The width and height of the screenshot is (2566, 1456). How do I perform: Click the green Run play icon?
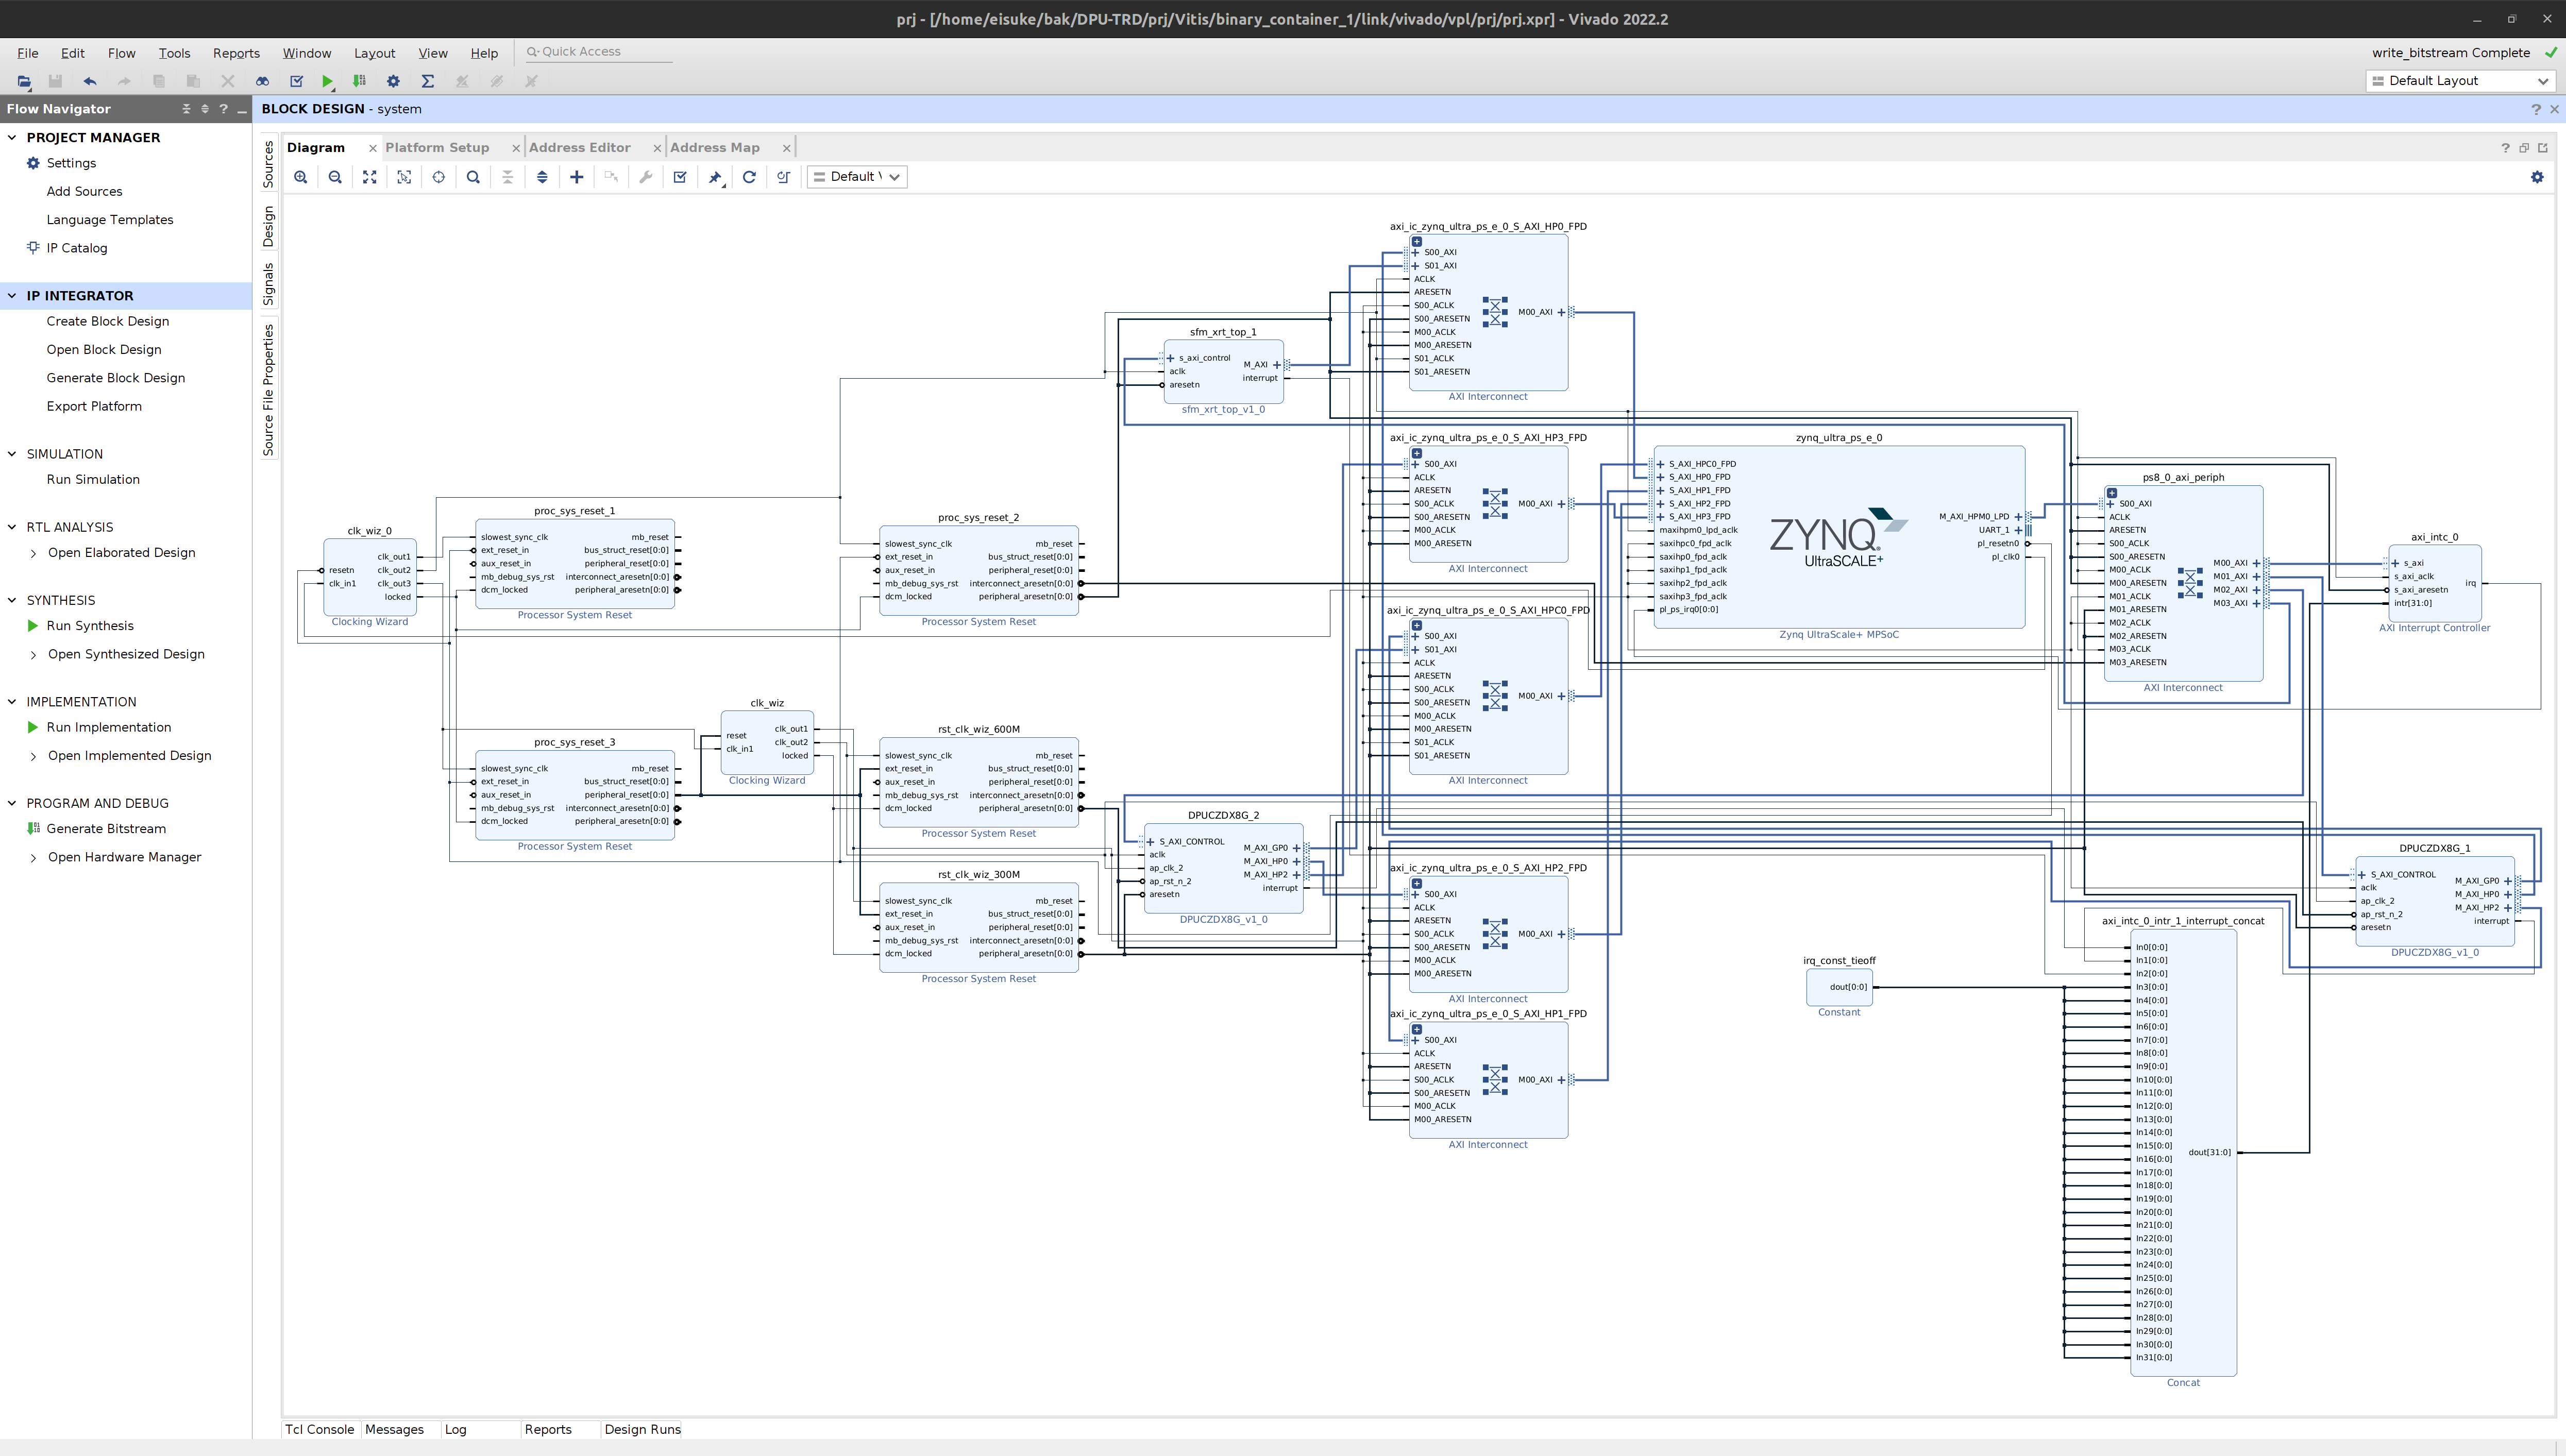(x=327, y=81)
